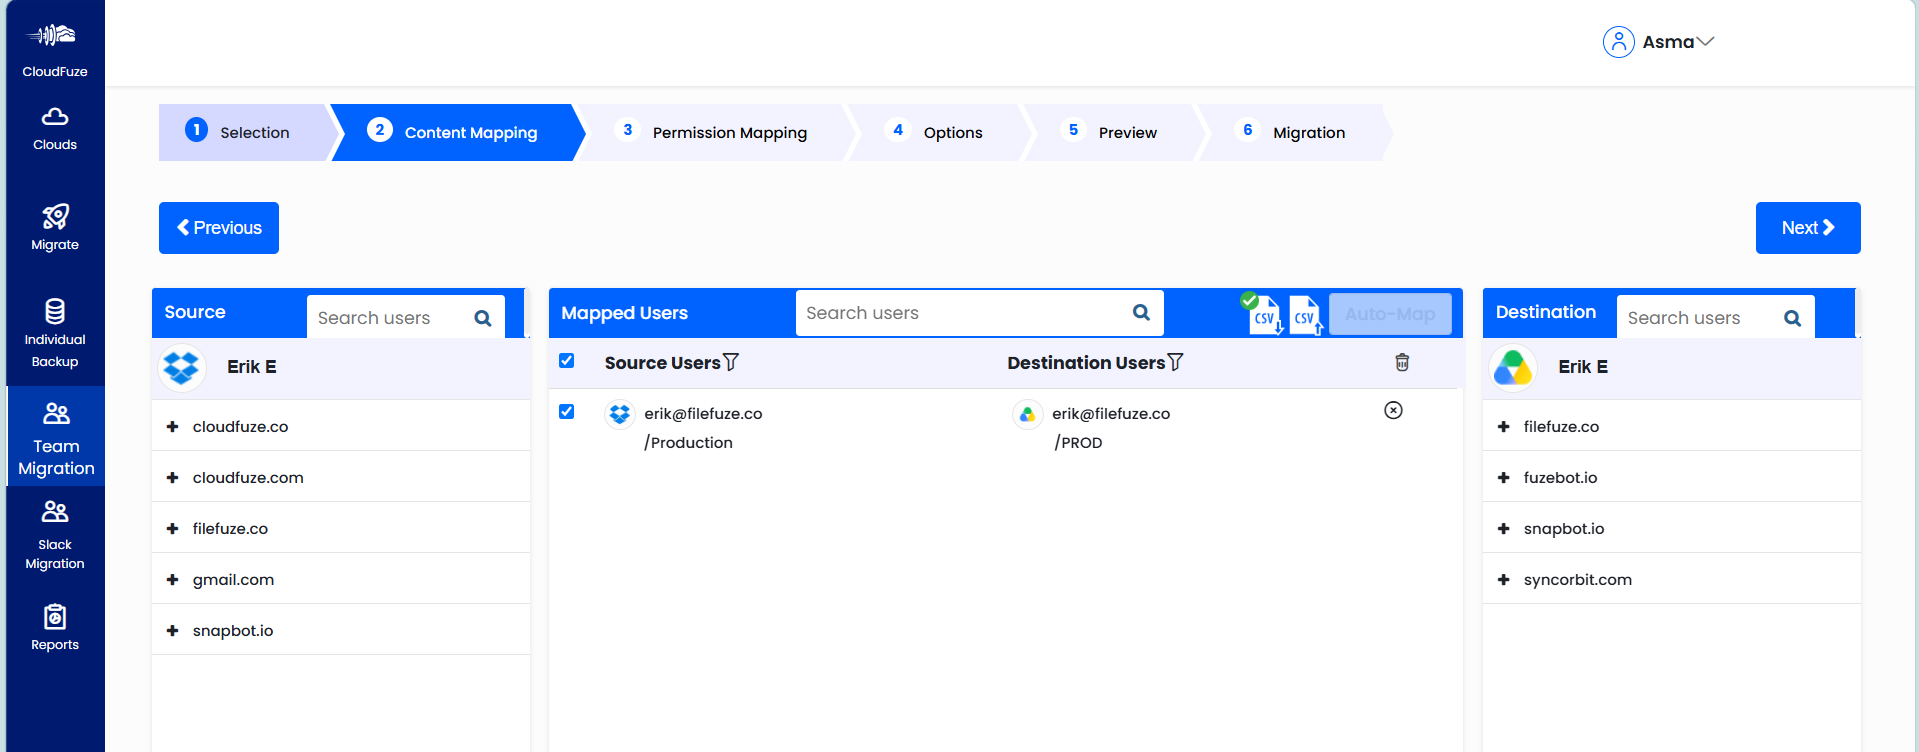Viewport: 1919px width, 752px height.
Task: Click Google Drive icon beside destination Erik E
Action: 1513,368
